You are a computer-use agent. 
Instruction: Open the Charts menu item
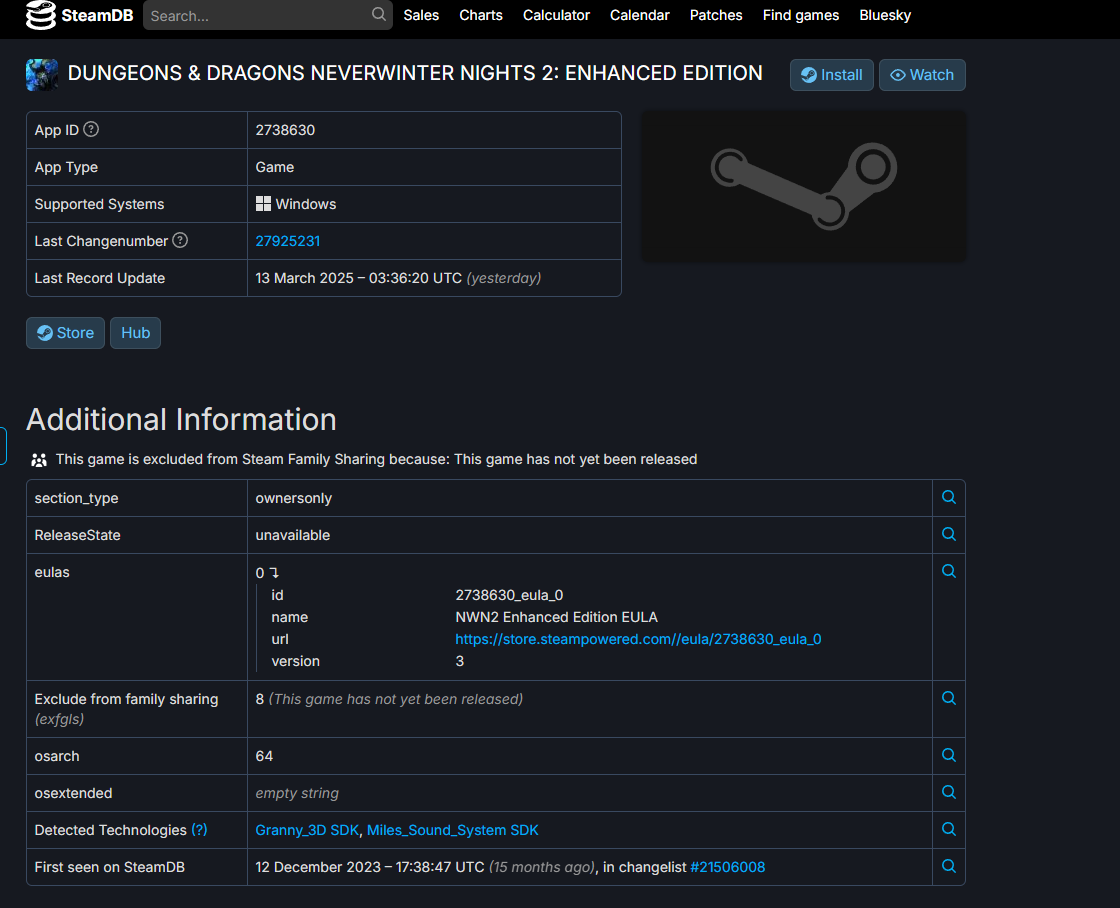tap(481, 15)
